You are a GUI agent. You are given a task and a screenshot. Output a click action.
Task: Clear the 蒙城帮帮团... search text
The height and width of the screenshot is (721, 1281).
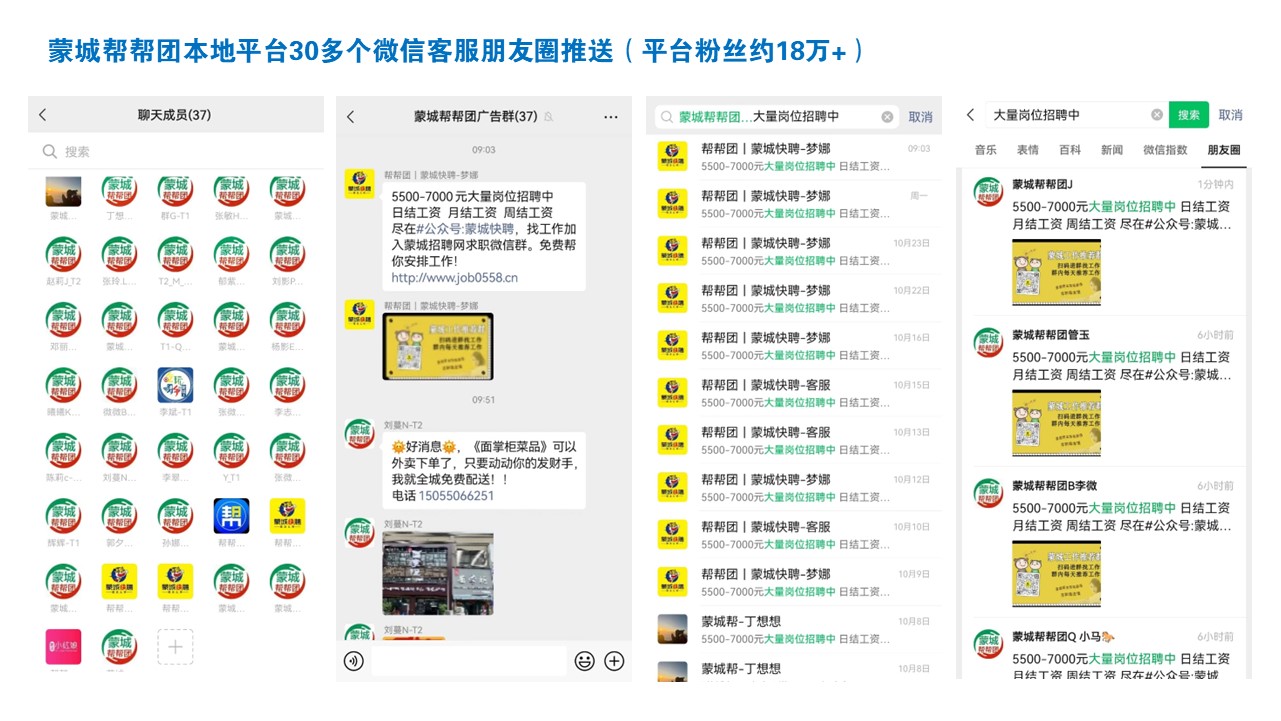(887, 117)
